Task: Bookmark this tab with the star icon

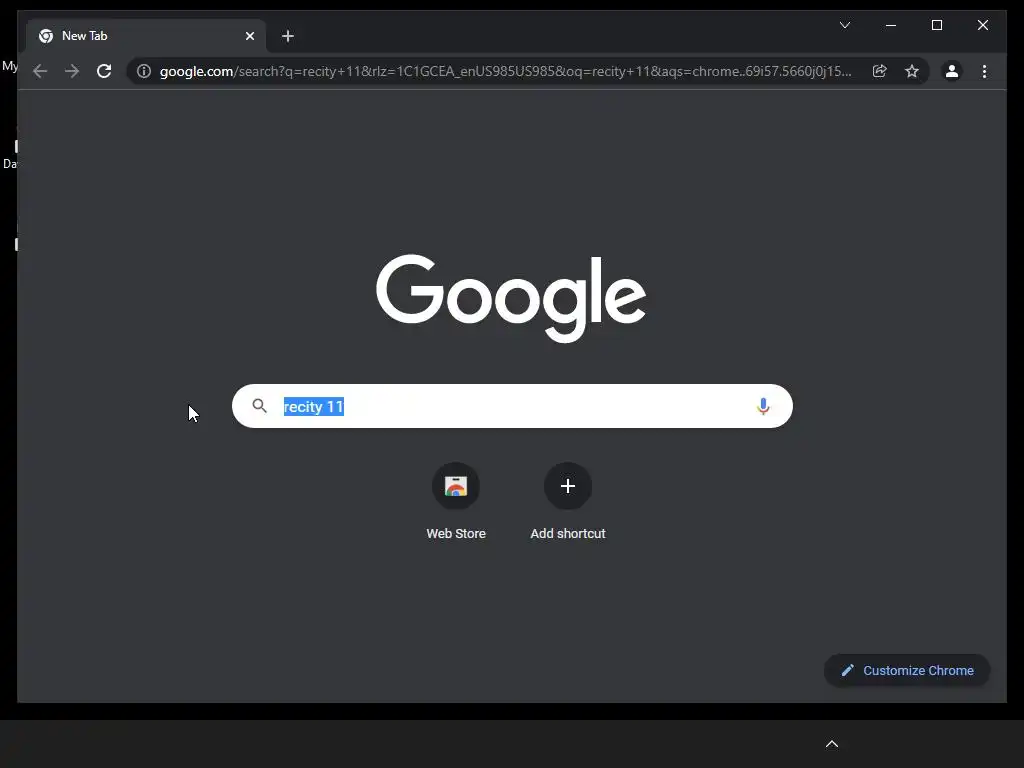Action: (x=912, y=71)
